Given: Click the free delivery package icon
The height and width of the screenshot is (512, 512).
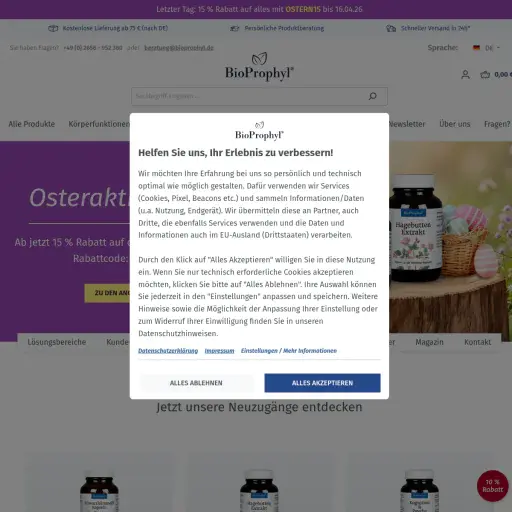Looking at the screenshot, I should coord(53,28).
